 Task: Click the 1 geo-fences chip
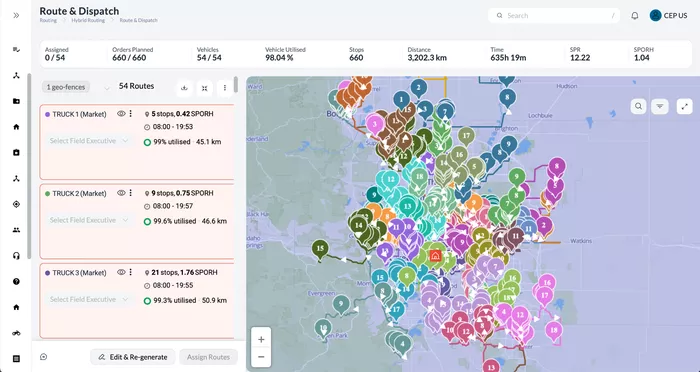coord(66,87)
